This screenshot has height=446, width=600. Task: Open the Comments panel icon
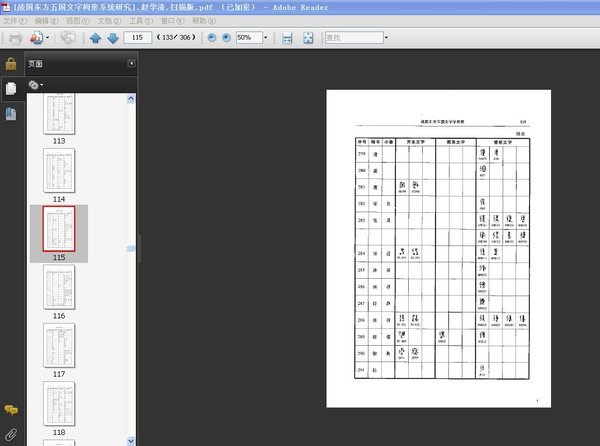pyautogui.click(x=11, y=410)
